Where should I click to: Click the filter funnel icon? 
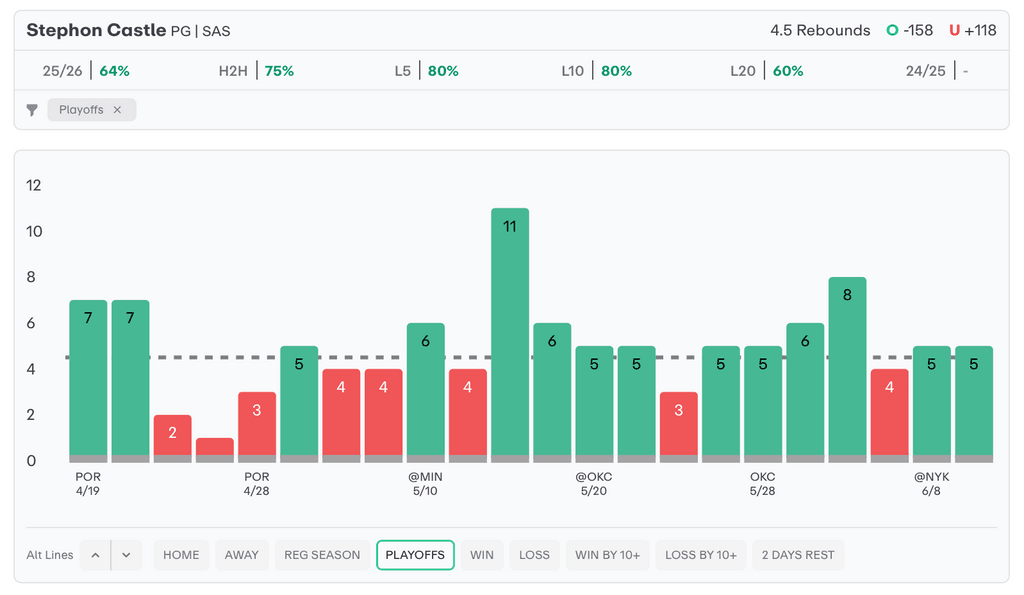point(31,110)
